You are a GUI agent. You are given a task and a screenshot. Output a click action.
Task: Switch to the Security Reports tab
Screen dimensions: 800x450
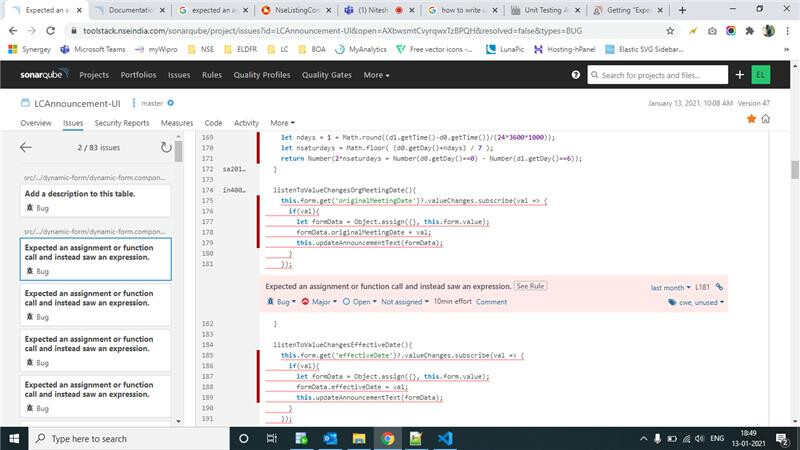click(122, 123)
